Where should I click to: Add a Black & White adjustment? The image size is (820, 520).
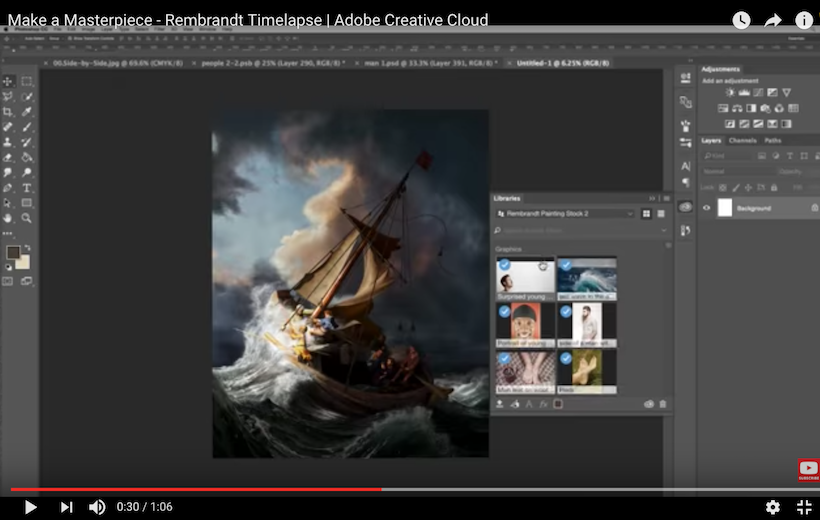751,108
